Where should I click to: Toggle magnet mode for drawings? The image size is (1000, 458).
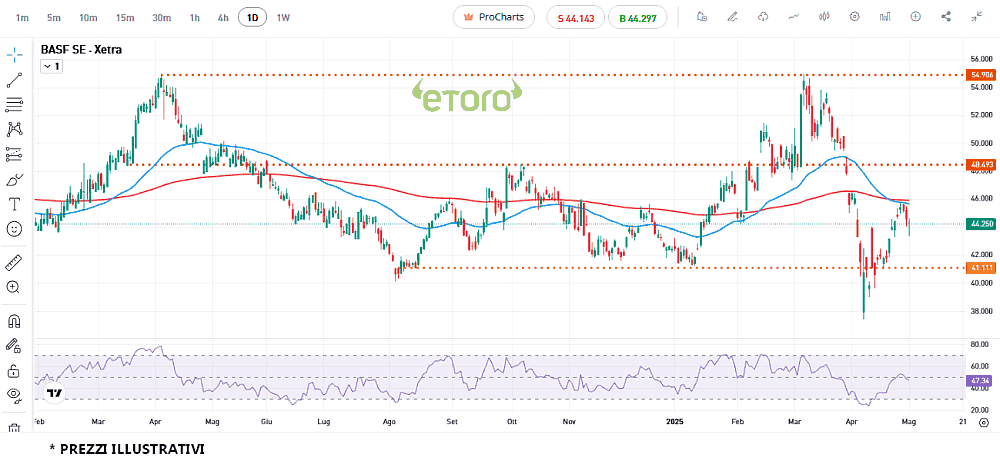coord(14,320)
